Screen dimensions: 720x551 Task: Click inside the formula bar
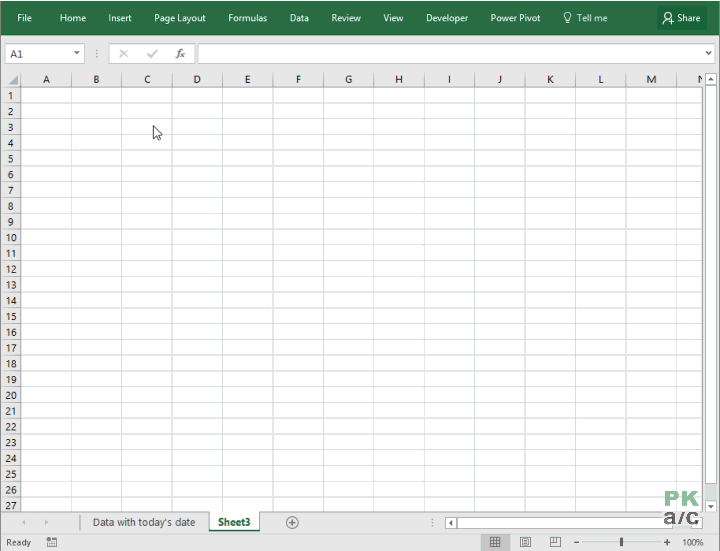(x=451, y=54)
